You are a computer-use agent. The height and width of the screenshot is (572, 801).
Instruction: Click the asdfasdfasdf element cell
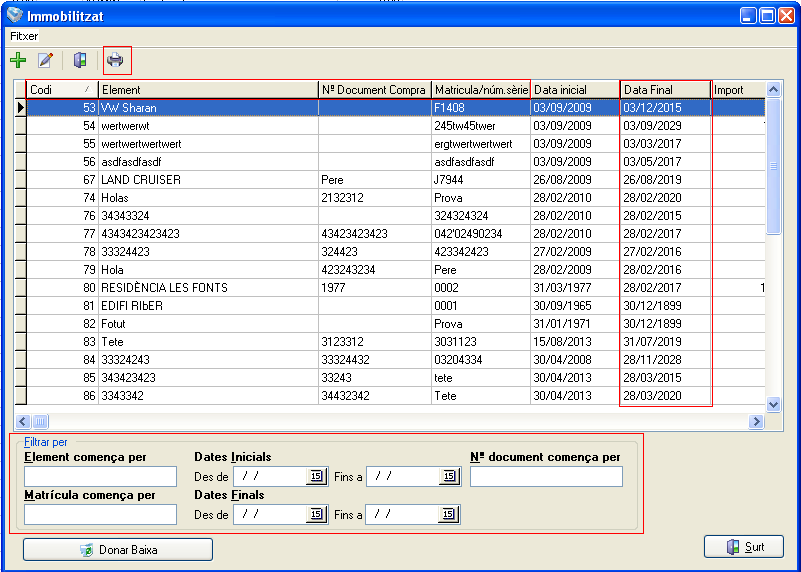[x=208, y=162]
